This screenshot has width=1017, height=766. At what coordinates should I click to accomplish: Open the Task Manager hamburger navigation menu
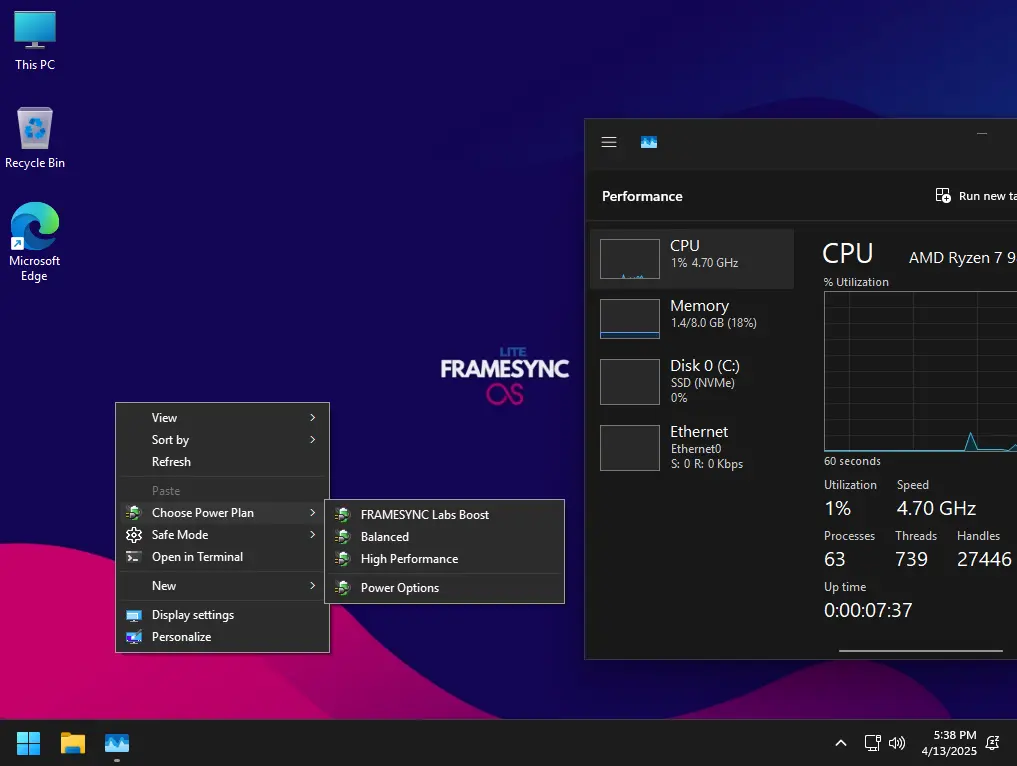click(608, 142)
